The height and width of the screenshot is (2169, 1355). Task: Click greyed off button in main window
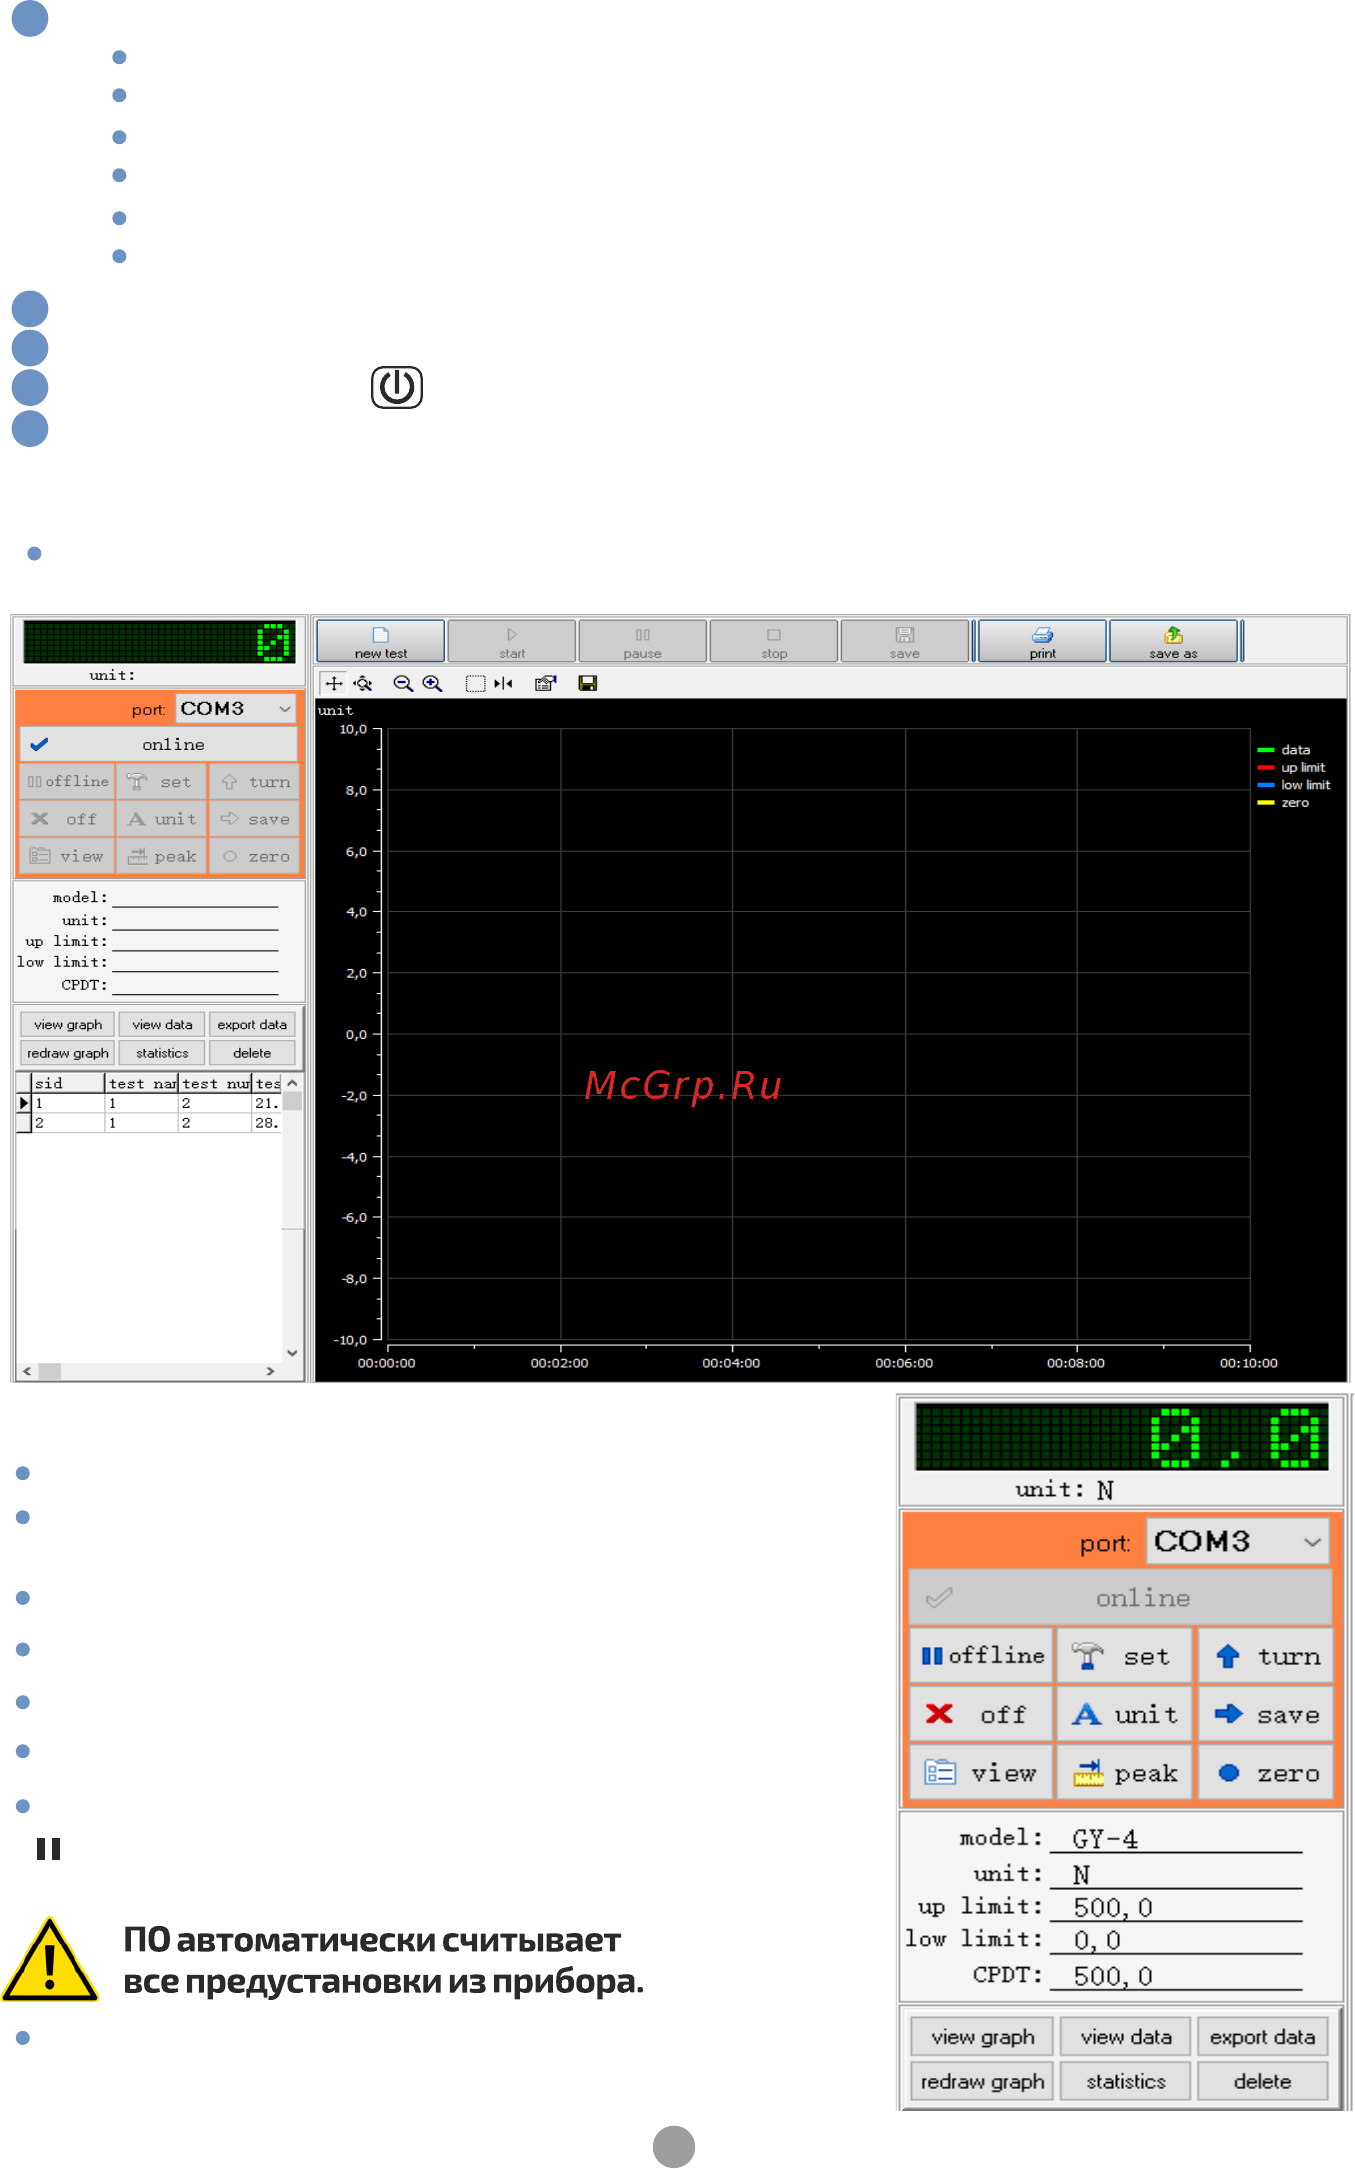click(68, 819)
